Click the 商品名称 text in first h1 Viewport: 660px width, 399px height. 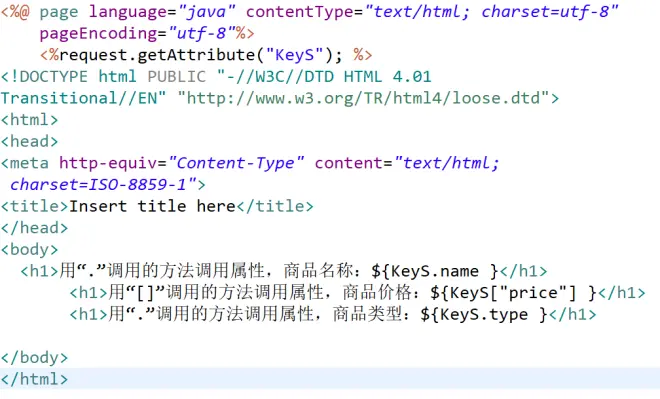tap(318, 271)
